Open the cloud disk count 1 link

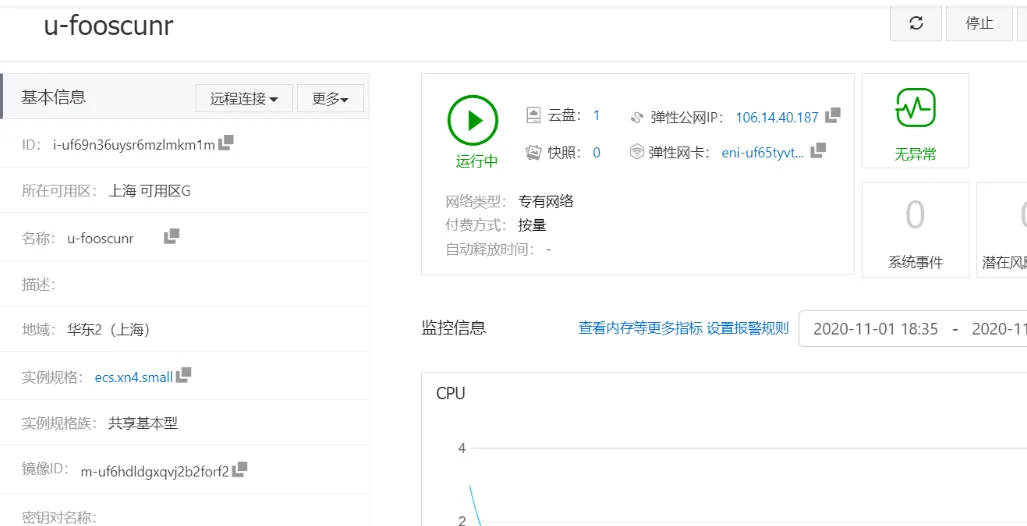[x=597, y=116]
